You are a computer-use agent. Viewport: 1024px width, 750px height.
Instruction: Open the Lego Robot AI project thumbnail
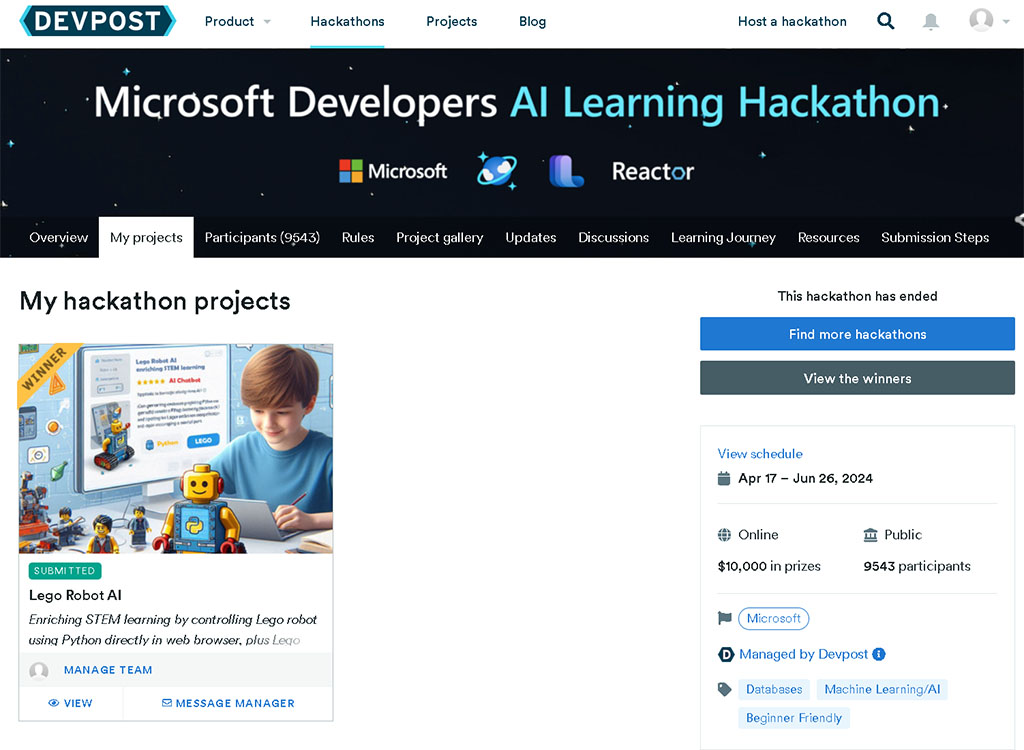176,448
